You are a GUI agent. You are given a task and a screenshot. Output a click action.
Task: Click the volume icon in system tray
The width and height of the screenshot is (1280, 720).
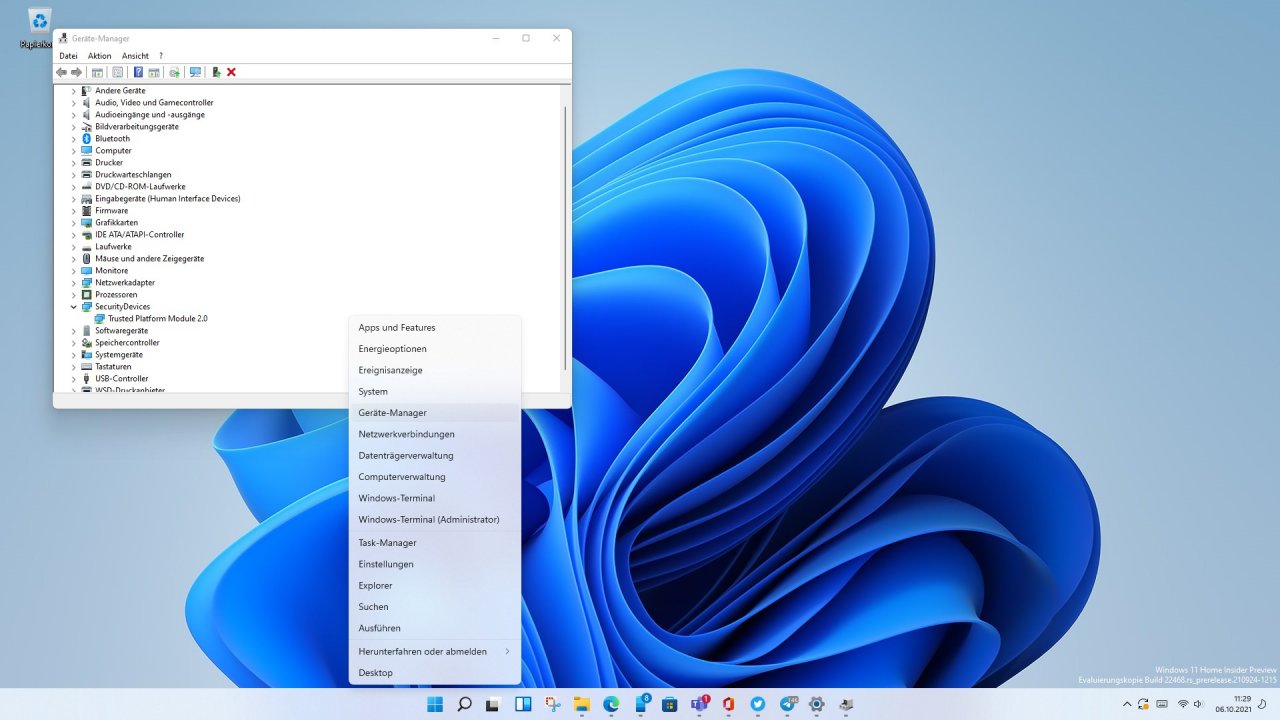pyautogui.click(x=1199, y=704)
